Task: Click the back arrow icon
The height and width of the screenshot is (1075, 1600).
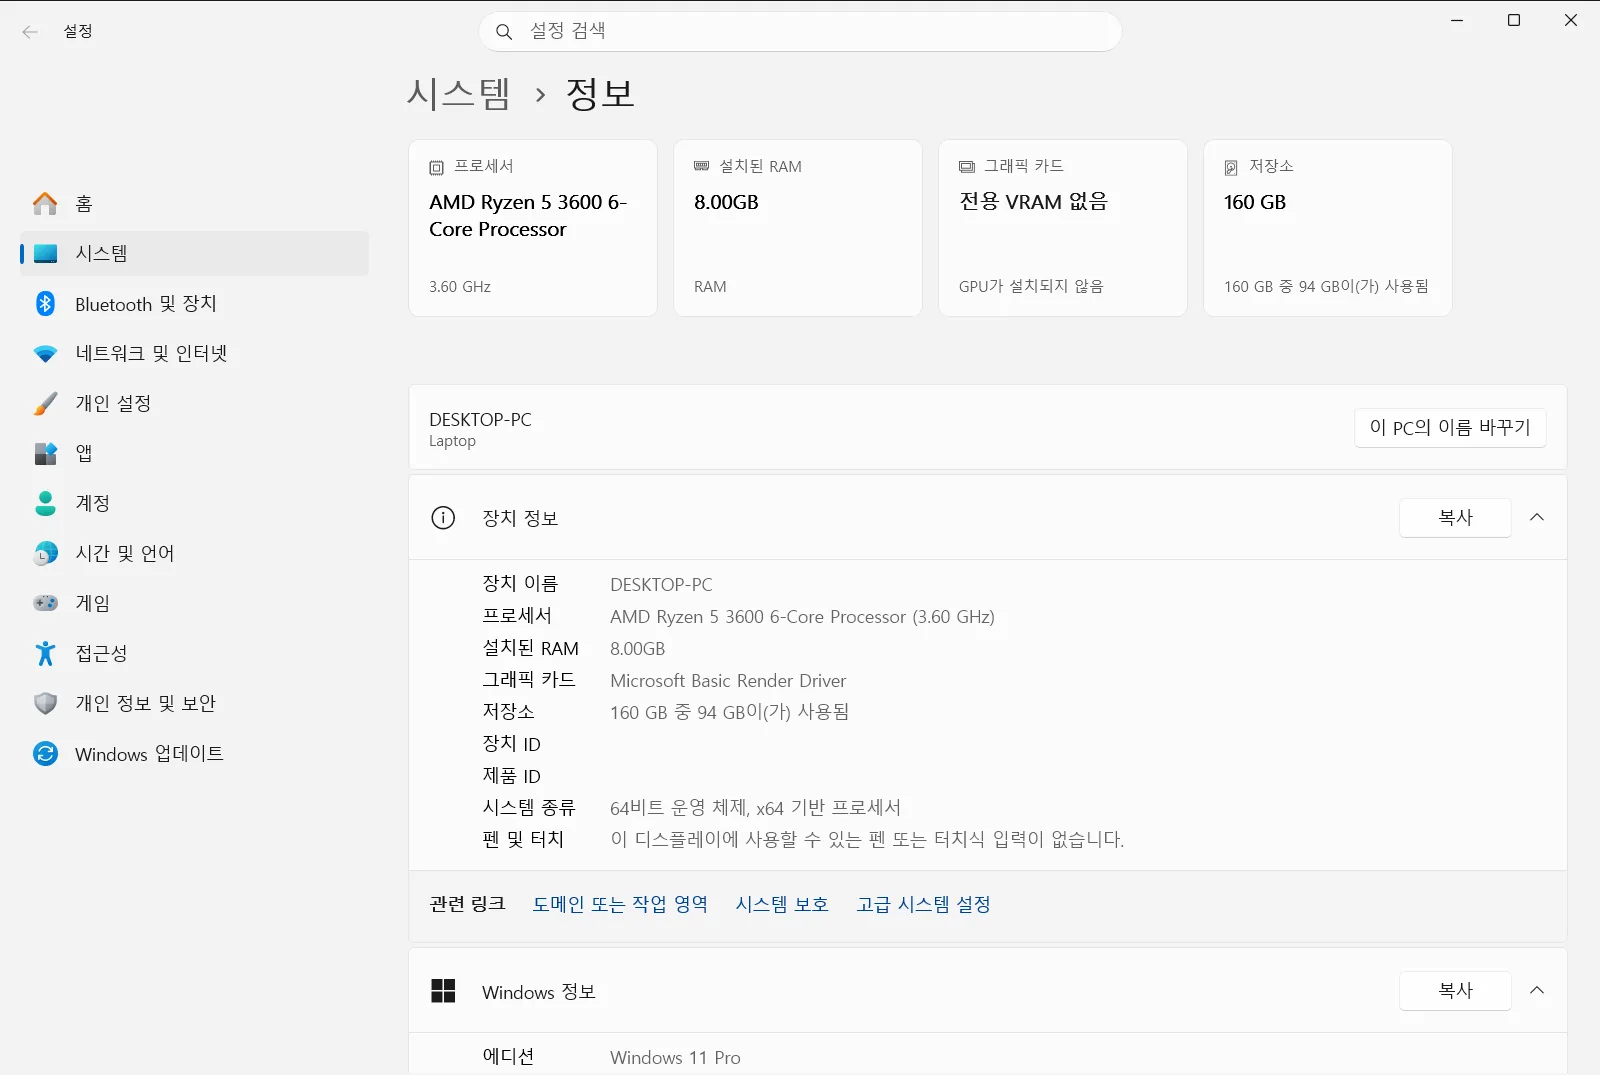Action: [x=30, y=32]
